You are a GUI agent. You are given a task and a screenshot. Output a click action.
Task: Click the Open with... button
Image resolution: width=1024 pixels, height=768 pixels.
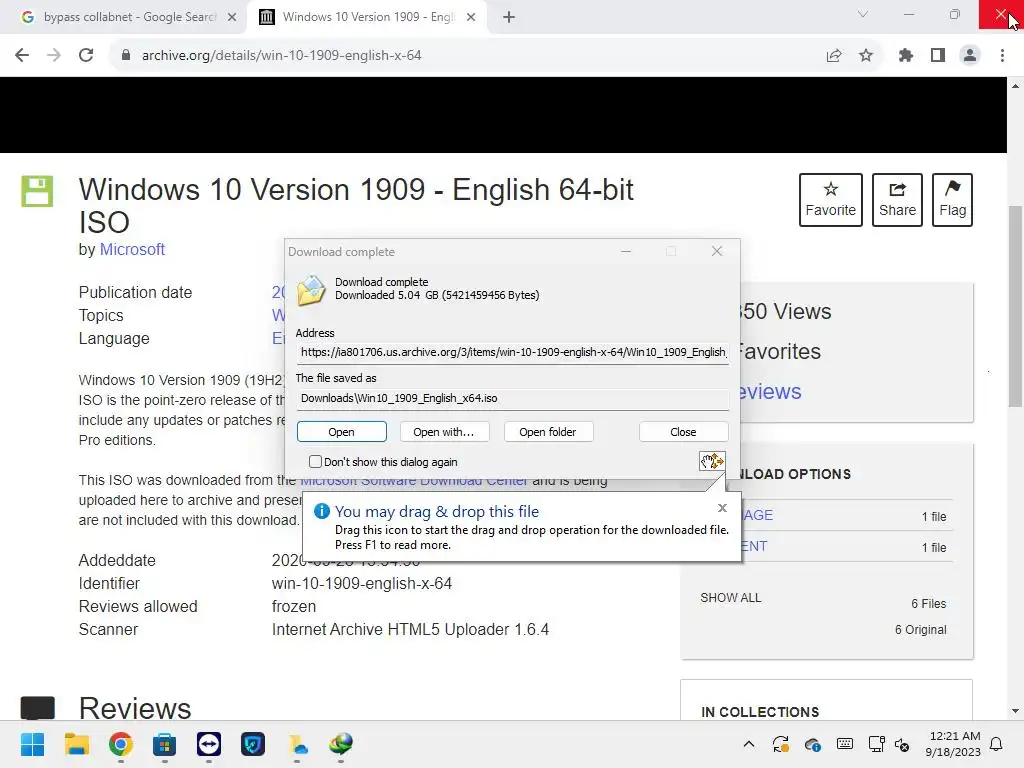[444, 432]
